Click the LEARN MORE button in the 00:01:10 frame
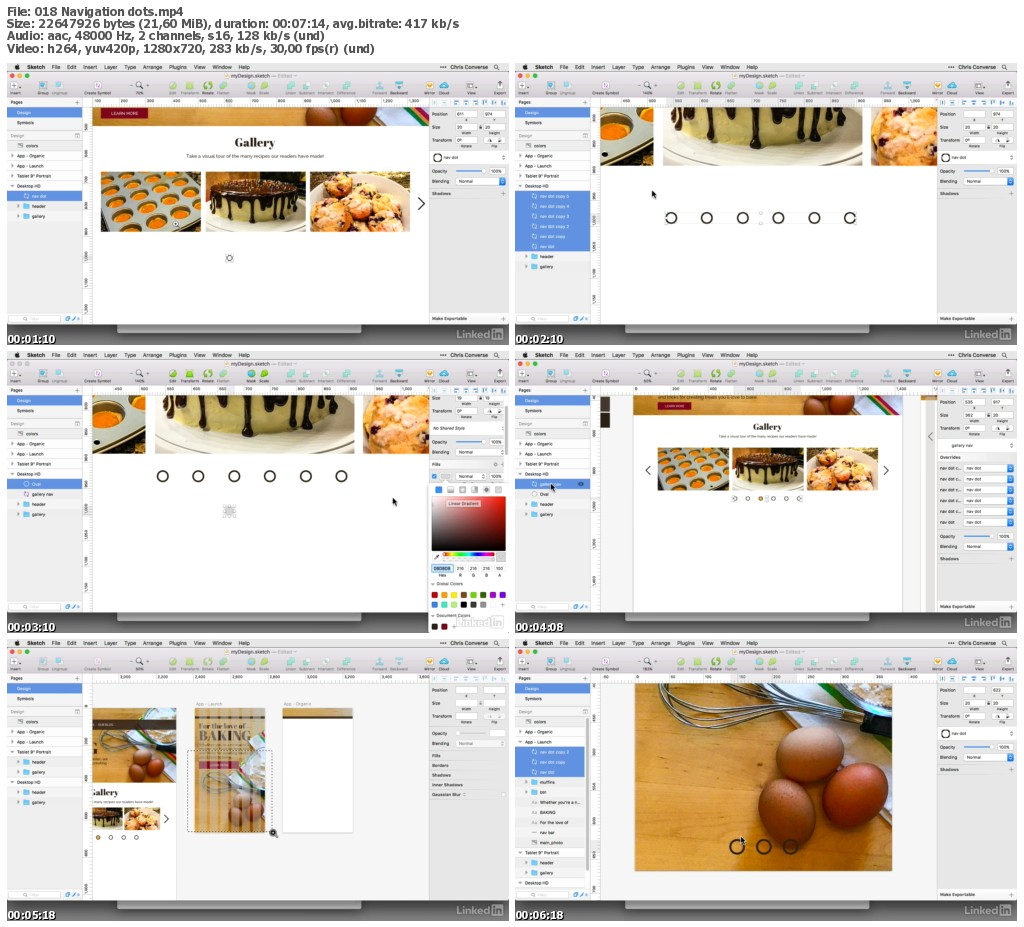Image resolution: width=1024 pixels, height=927 pixels. tap(124, 113)
